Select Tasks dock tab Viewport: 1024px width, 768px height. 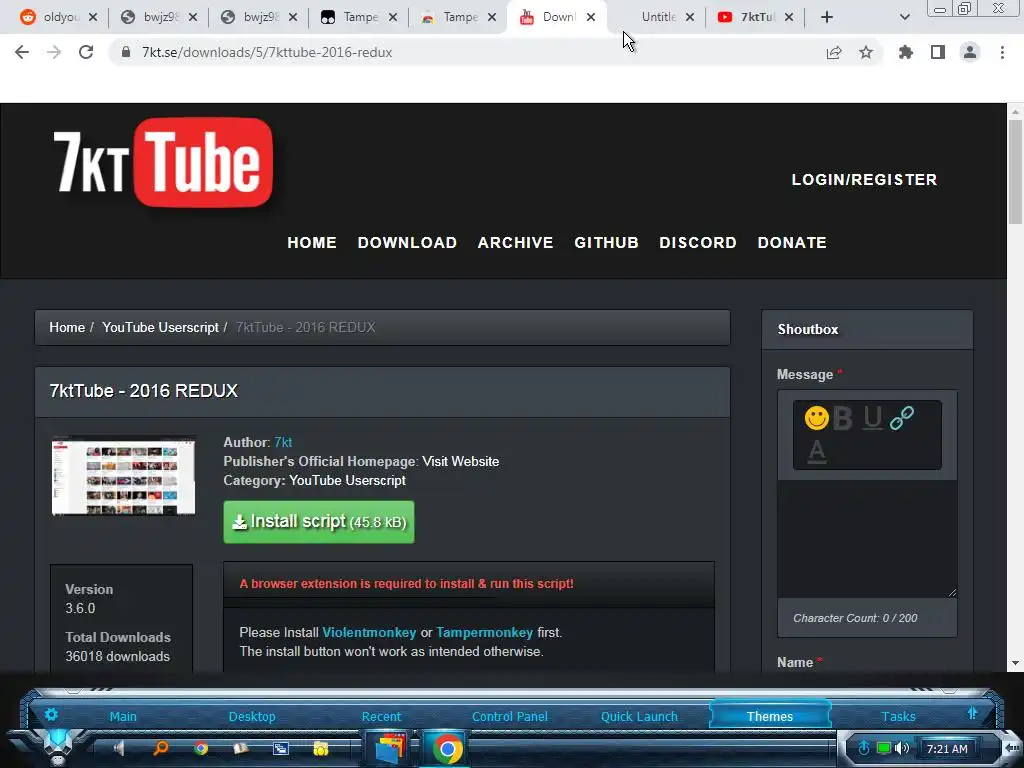[899, 716]
